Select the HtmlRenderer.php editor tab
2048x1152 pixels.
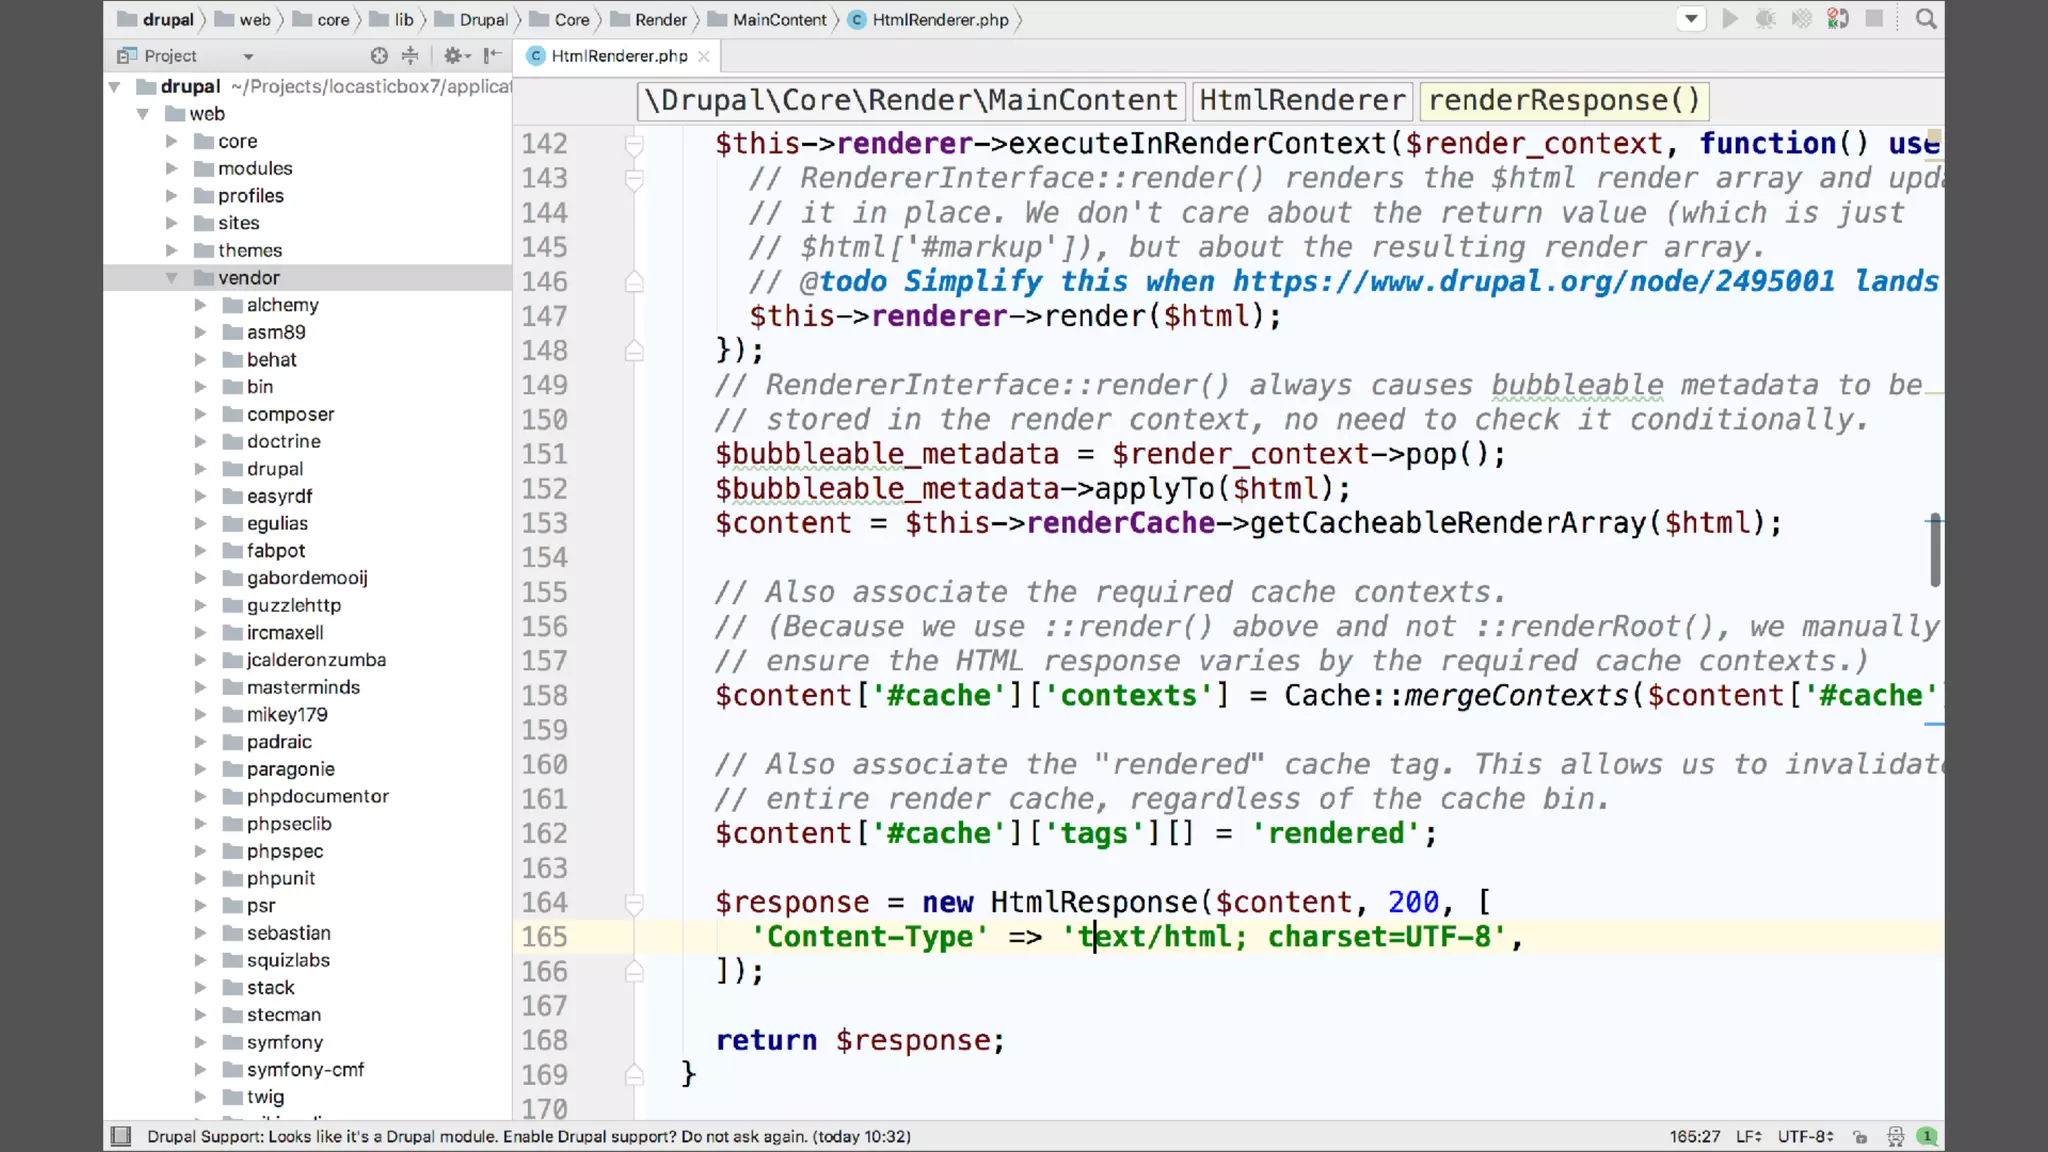point(618,56)
